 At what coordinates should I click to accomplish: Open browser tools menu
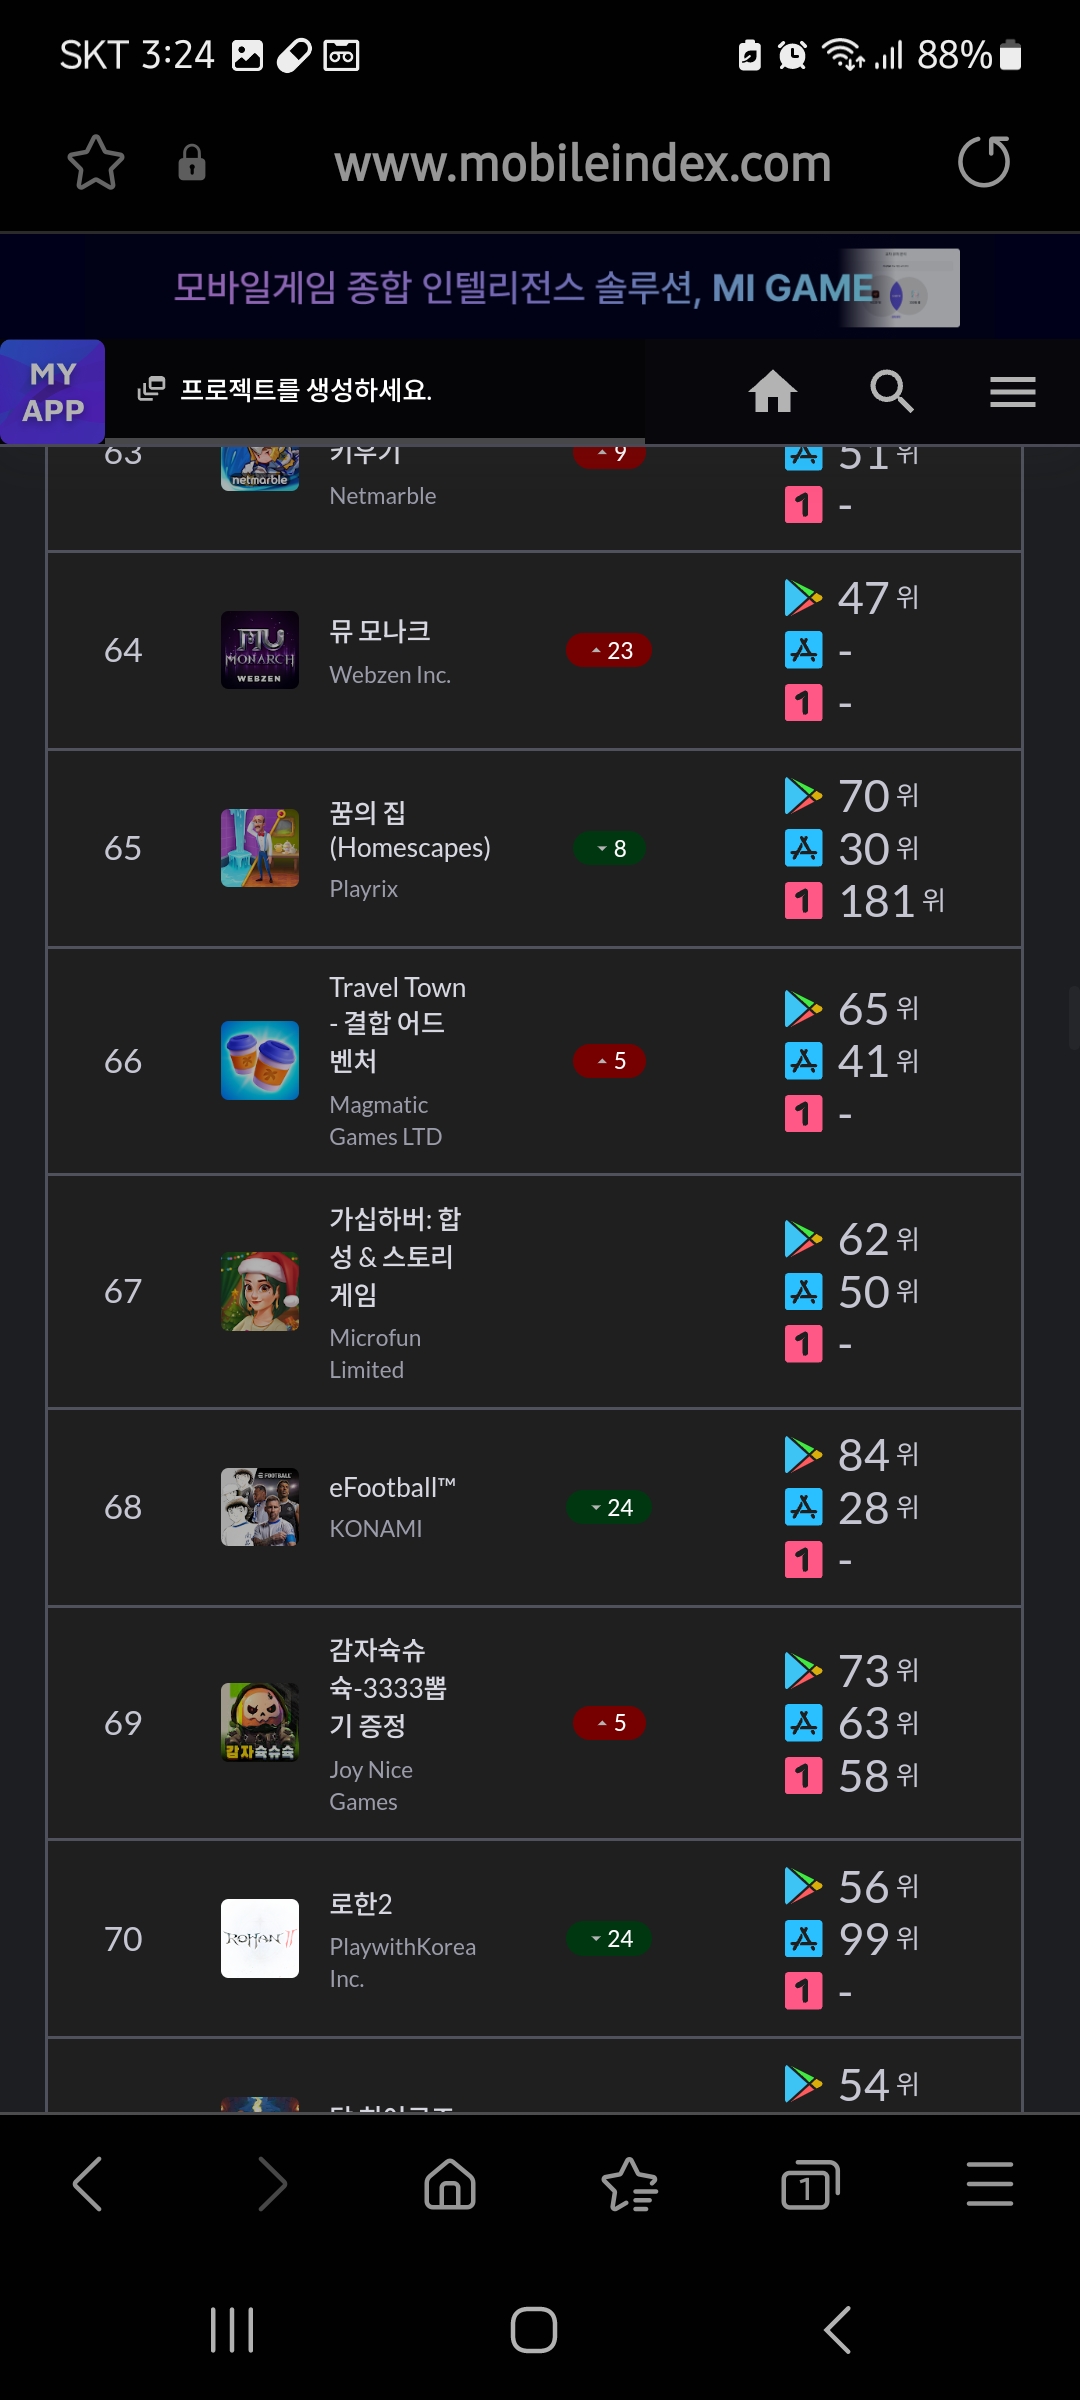coord(990,2183)
